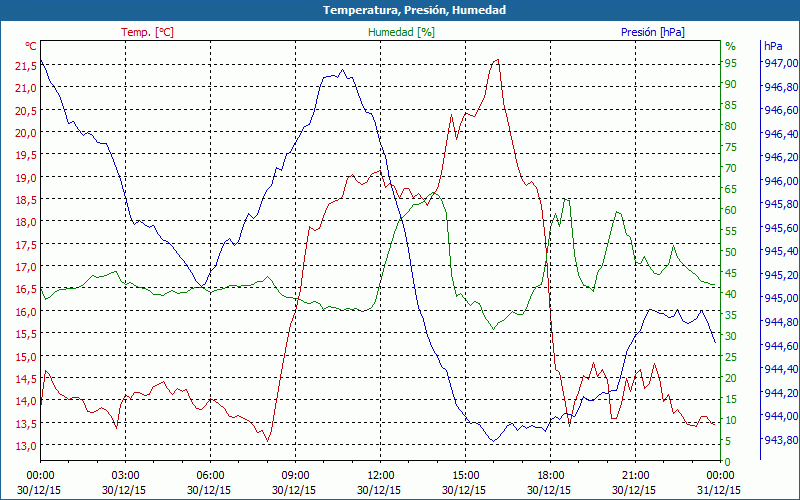Click the '25' humidity axis value
Image resolution: width=800 pixels, height=500 pixels.
(731, 357)
